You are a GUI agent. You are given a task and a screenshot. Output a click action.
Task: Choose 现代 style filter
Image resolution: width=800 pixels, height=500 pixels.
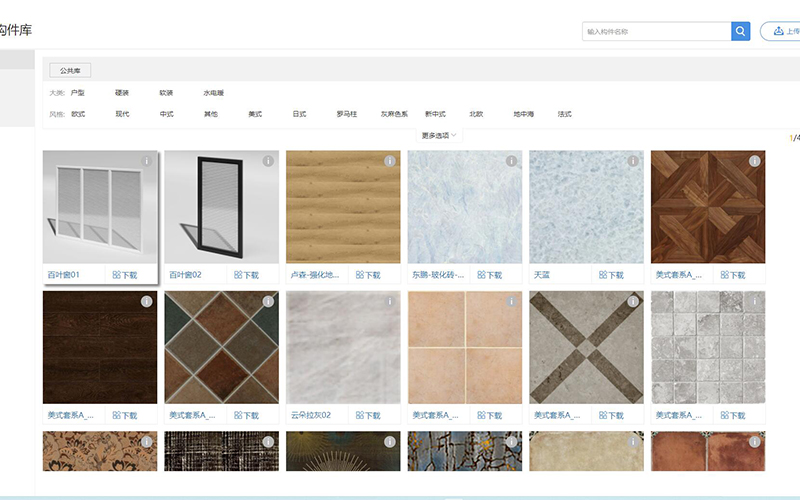(122, 114)
